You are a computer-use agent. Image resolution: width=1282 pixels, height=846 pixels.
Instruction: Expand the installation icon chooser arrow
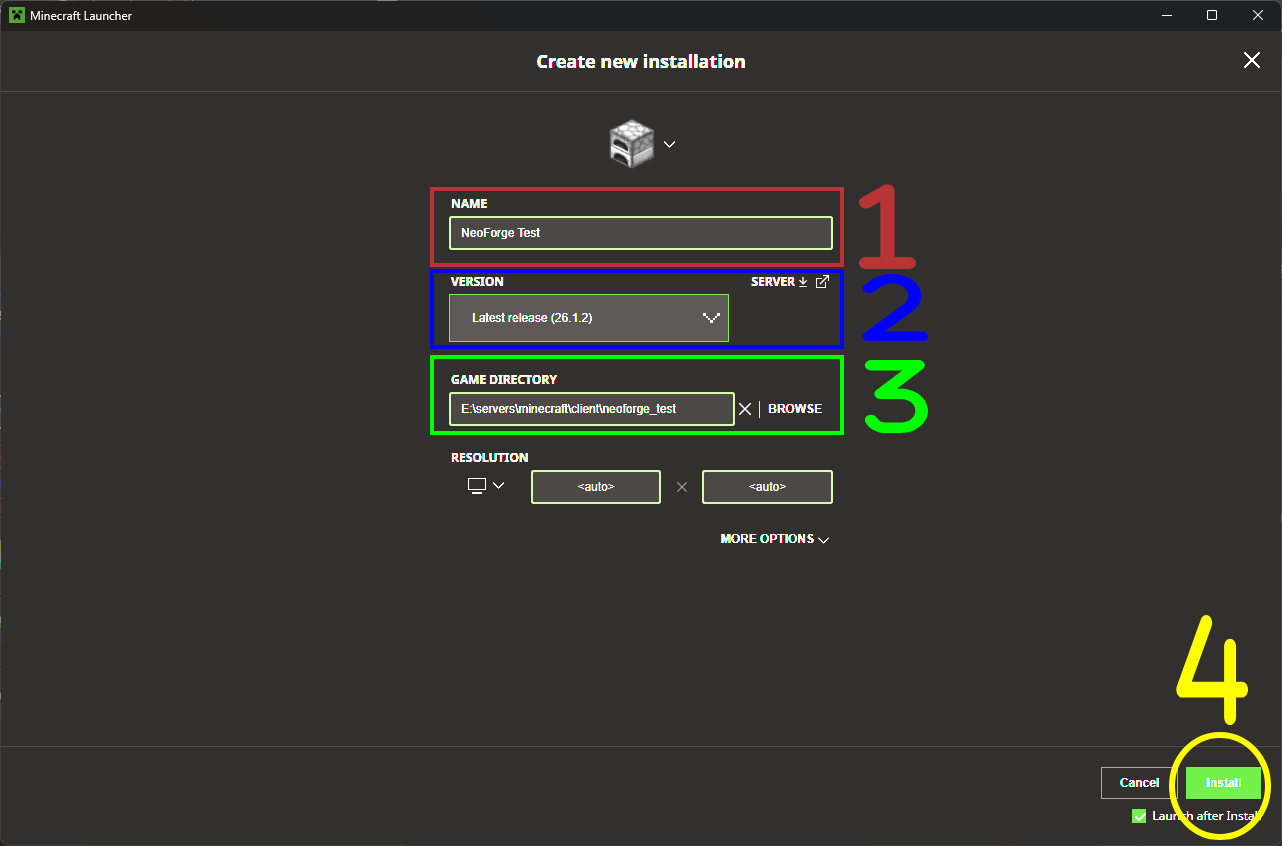[670, 144]
